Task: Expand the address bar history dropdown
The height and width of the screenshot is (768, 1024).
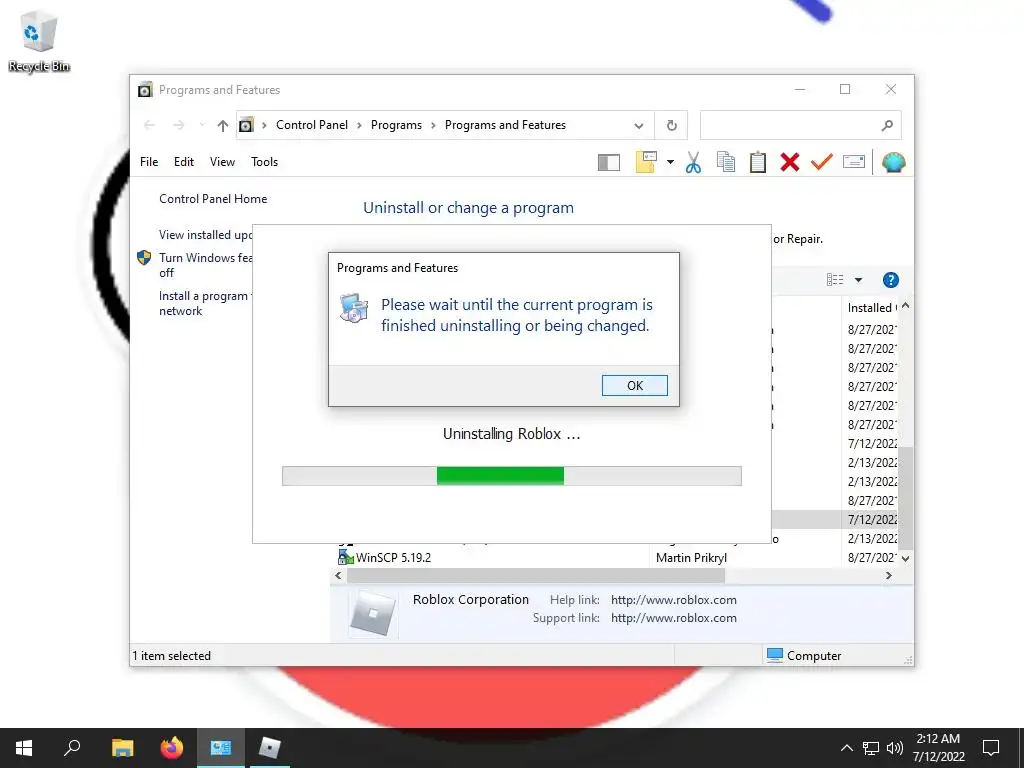Action: [639, 125]
